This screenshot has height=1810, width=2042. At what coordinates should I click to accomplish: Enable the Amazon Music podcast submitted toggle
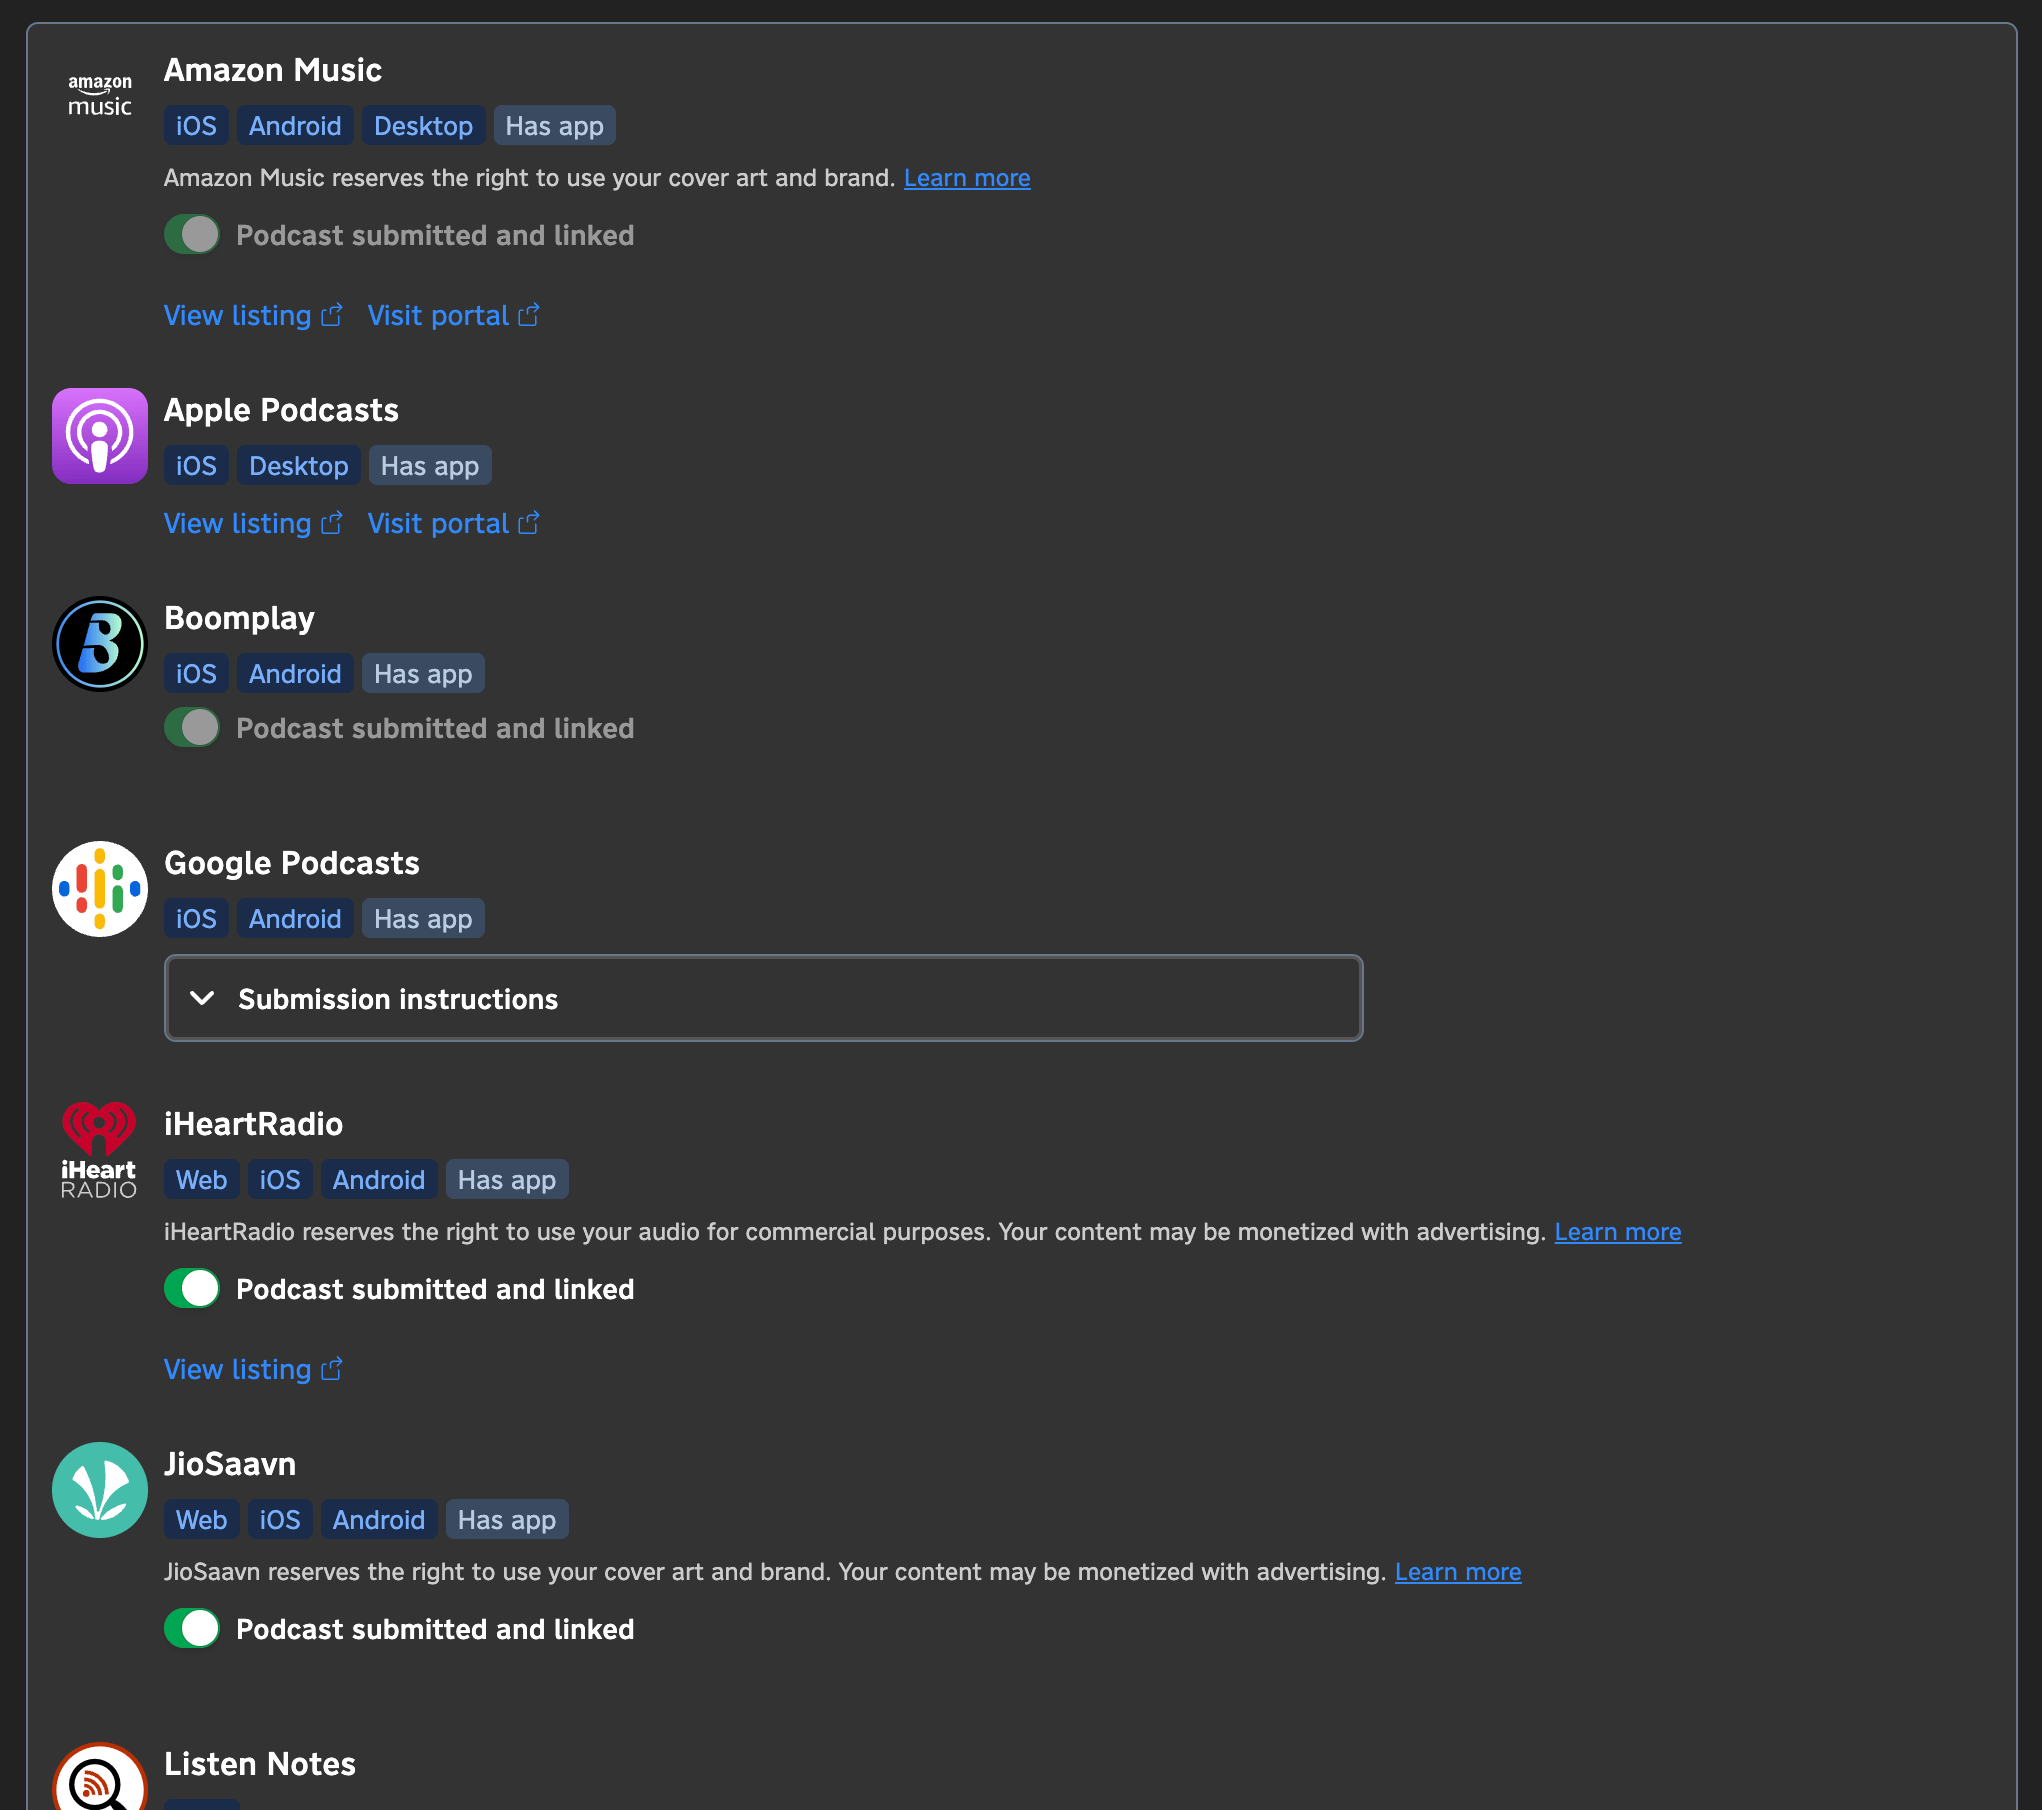tap(192, 234)
